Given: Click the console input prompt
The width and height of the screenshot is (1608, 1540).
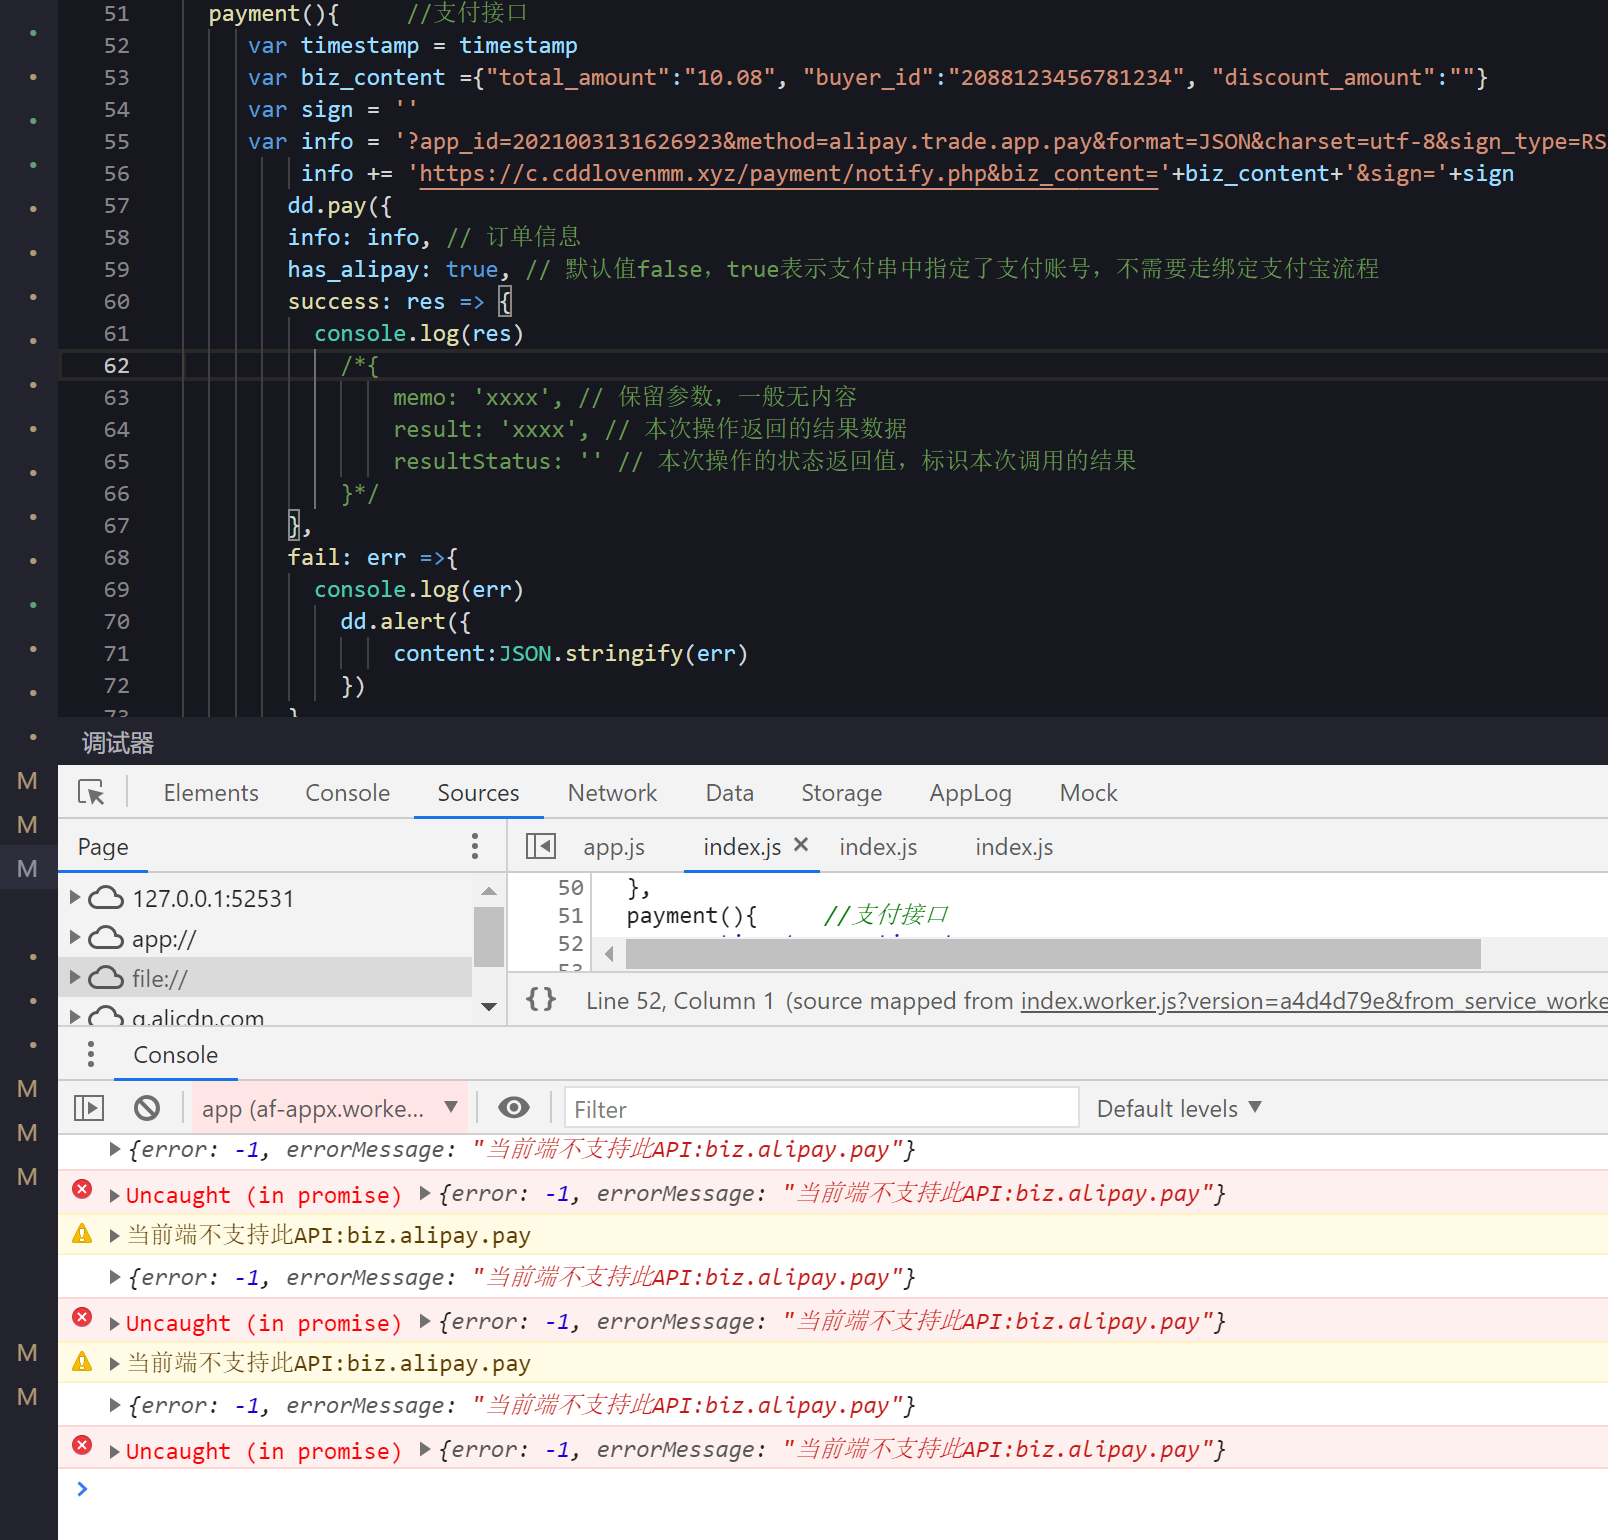Looking at the screenshot, I should pos(840,1489).
